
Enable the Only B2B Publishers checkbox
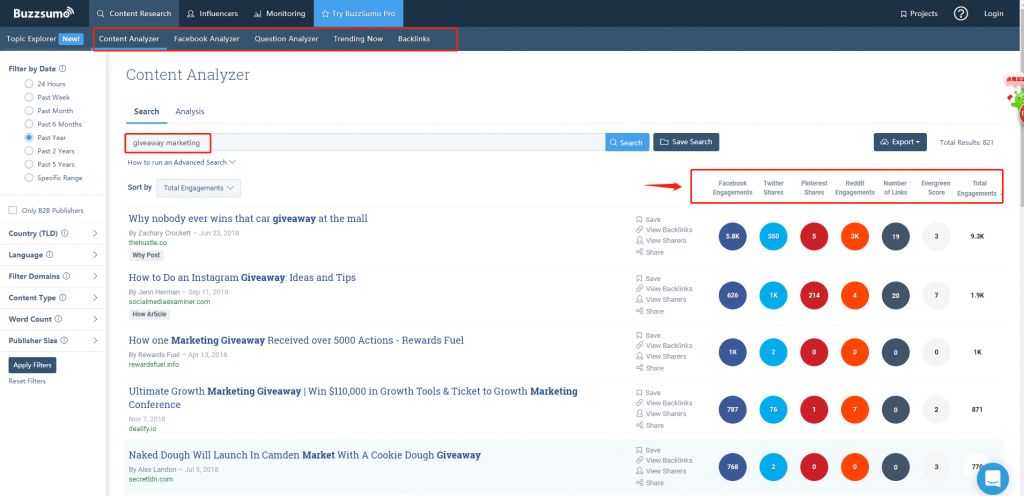pyautogui.click(x=12, y=210)
